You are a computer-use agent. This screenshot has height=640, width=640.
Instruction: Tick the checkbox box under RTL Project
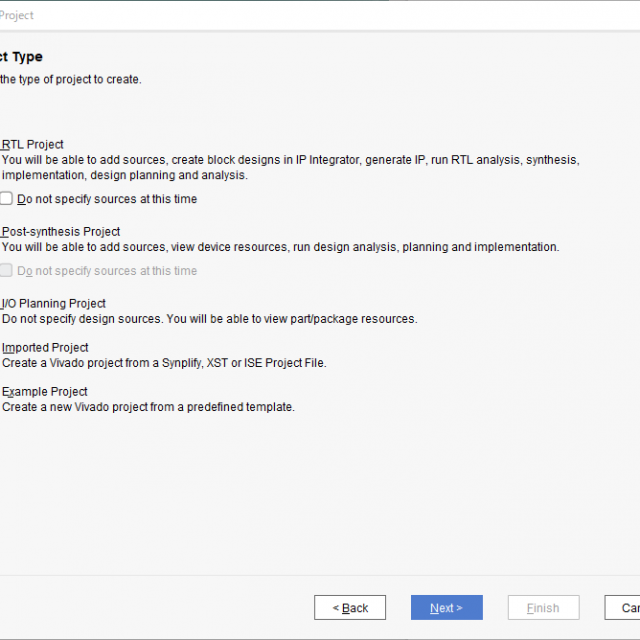[x=7, y=199]
